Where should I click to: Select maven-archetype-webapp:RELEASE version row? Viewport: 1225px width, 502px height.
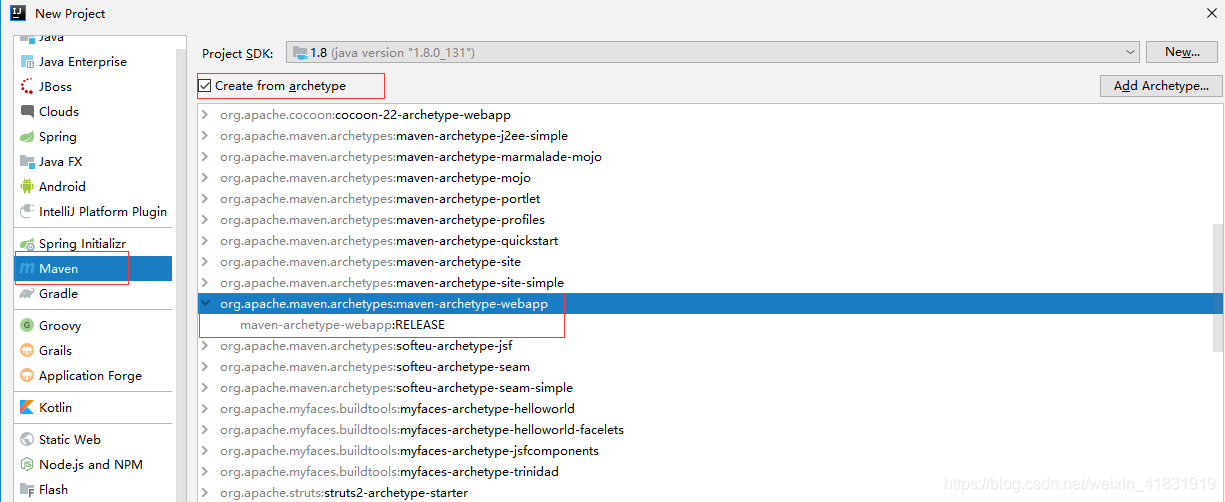pyautogui.click(x=705, y=325)
